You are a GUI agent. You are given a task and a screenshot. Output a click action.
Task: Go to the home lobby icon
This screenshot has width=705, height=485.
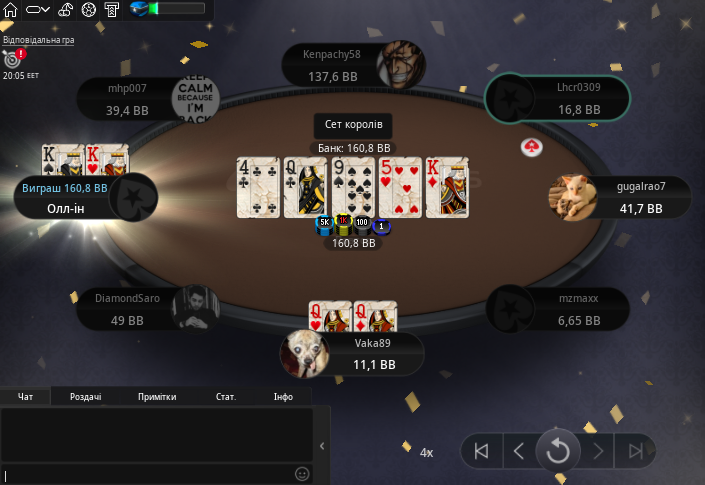click(x=10, y=9)
